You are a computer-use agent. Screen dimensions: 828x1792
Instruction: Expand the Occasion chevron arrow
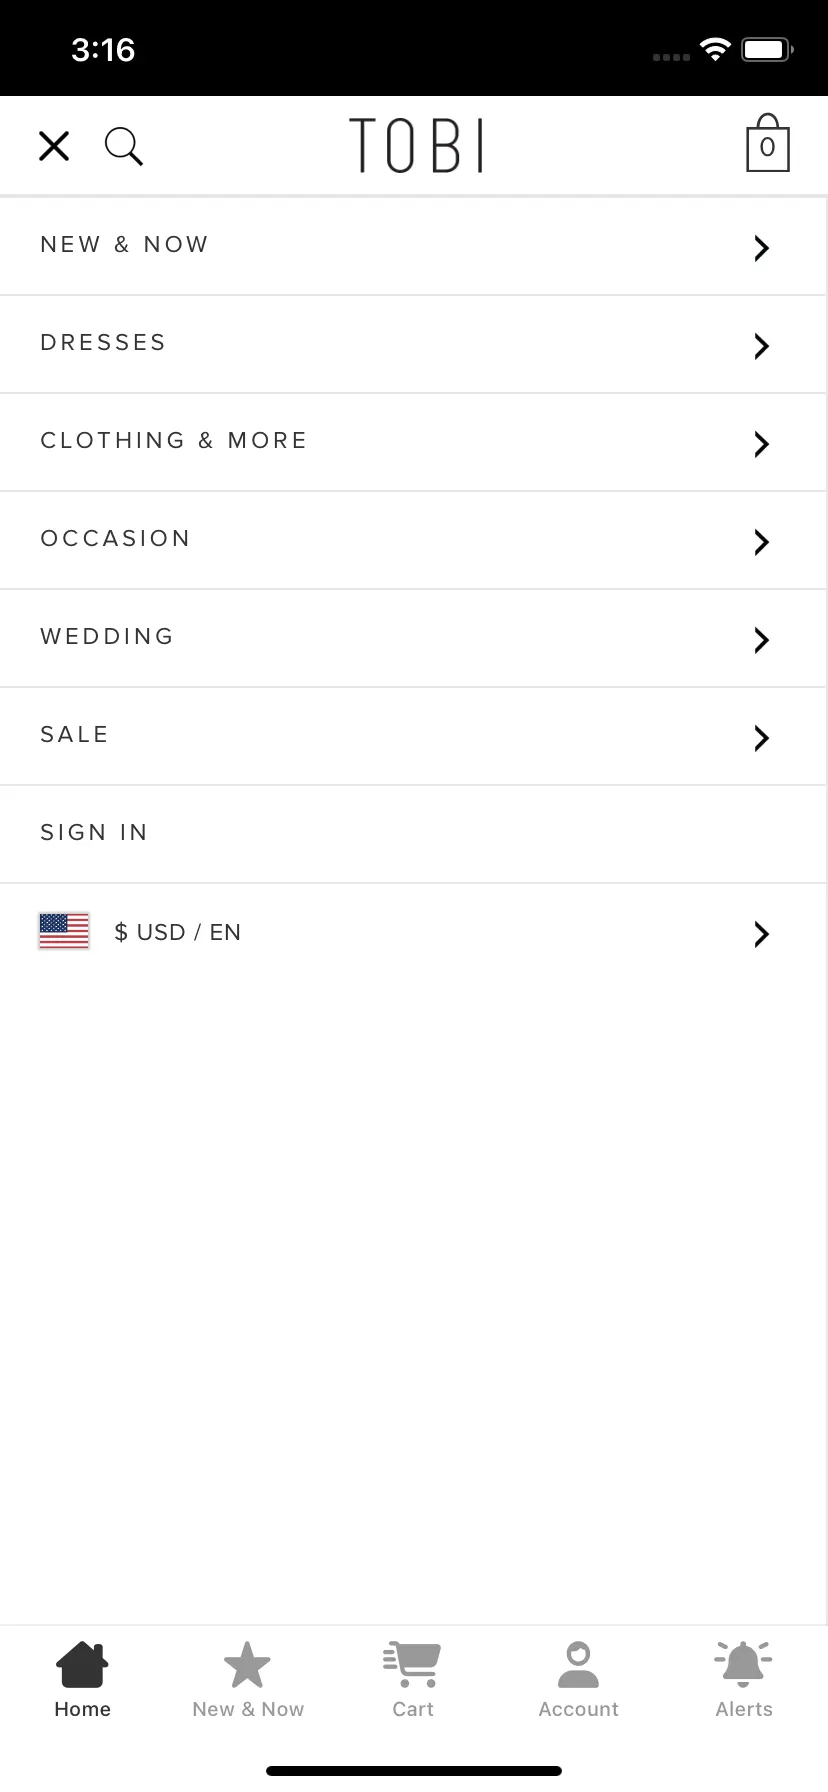click(762, 541)
